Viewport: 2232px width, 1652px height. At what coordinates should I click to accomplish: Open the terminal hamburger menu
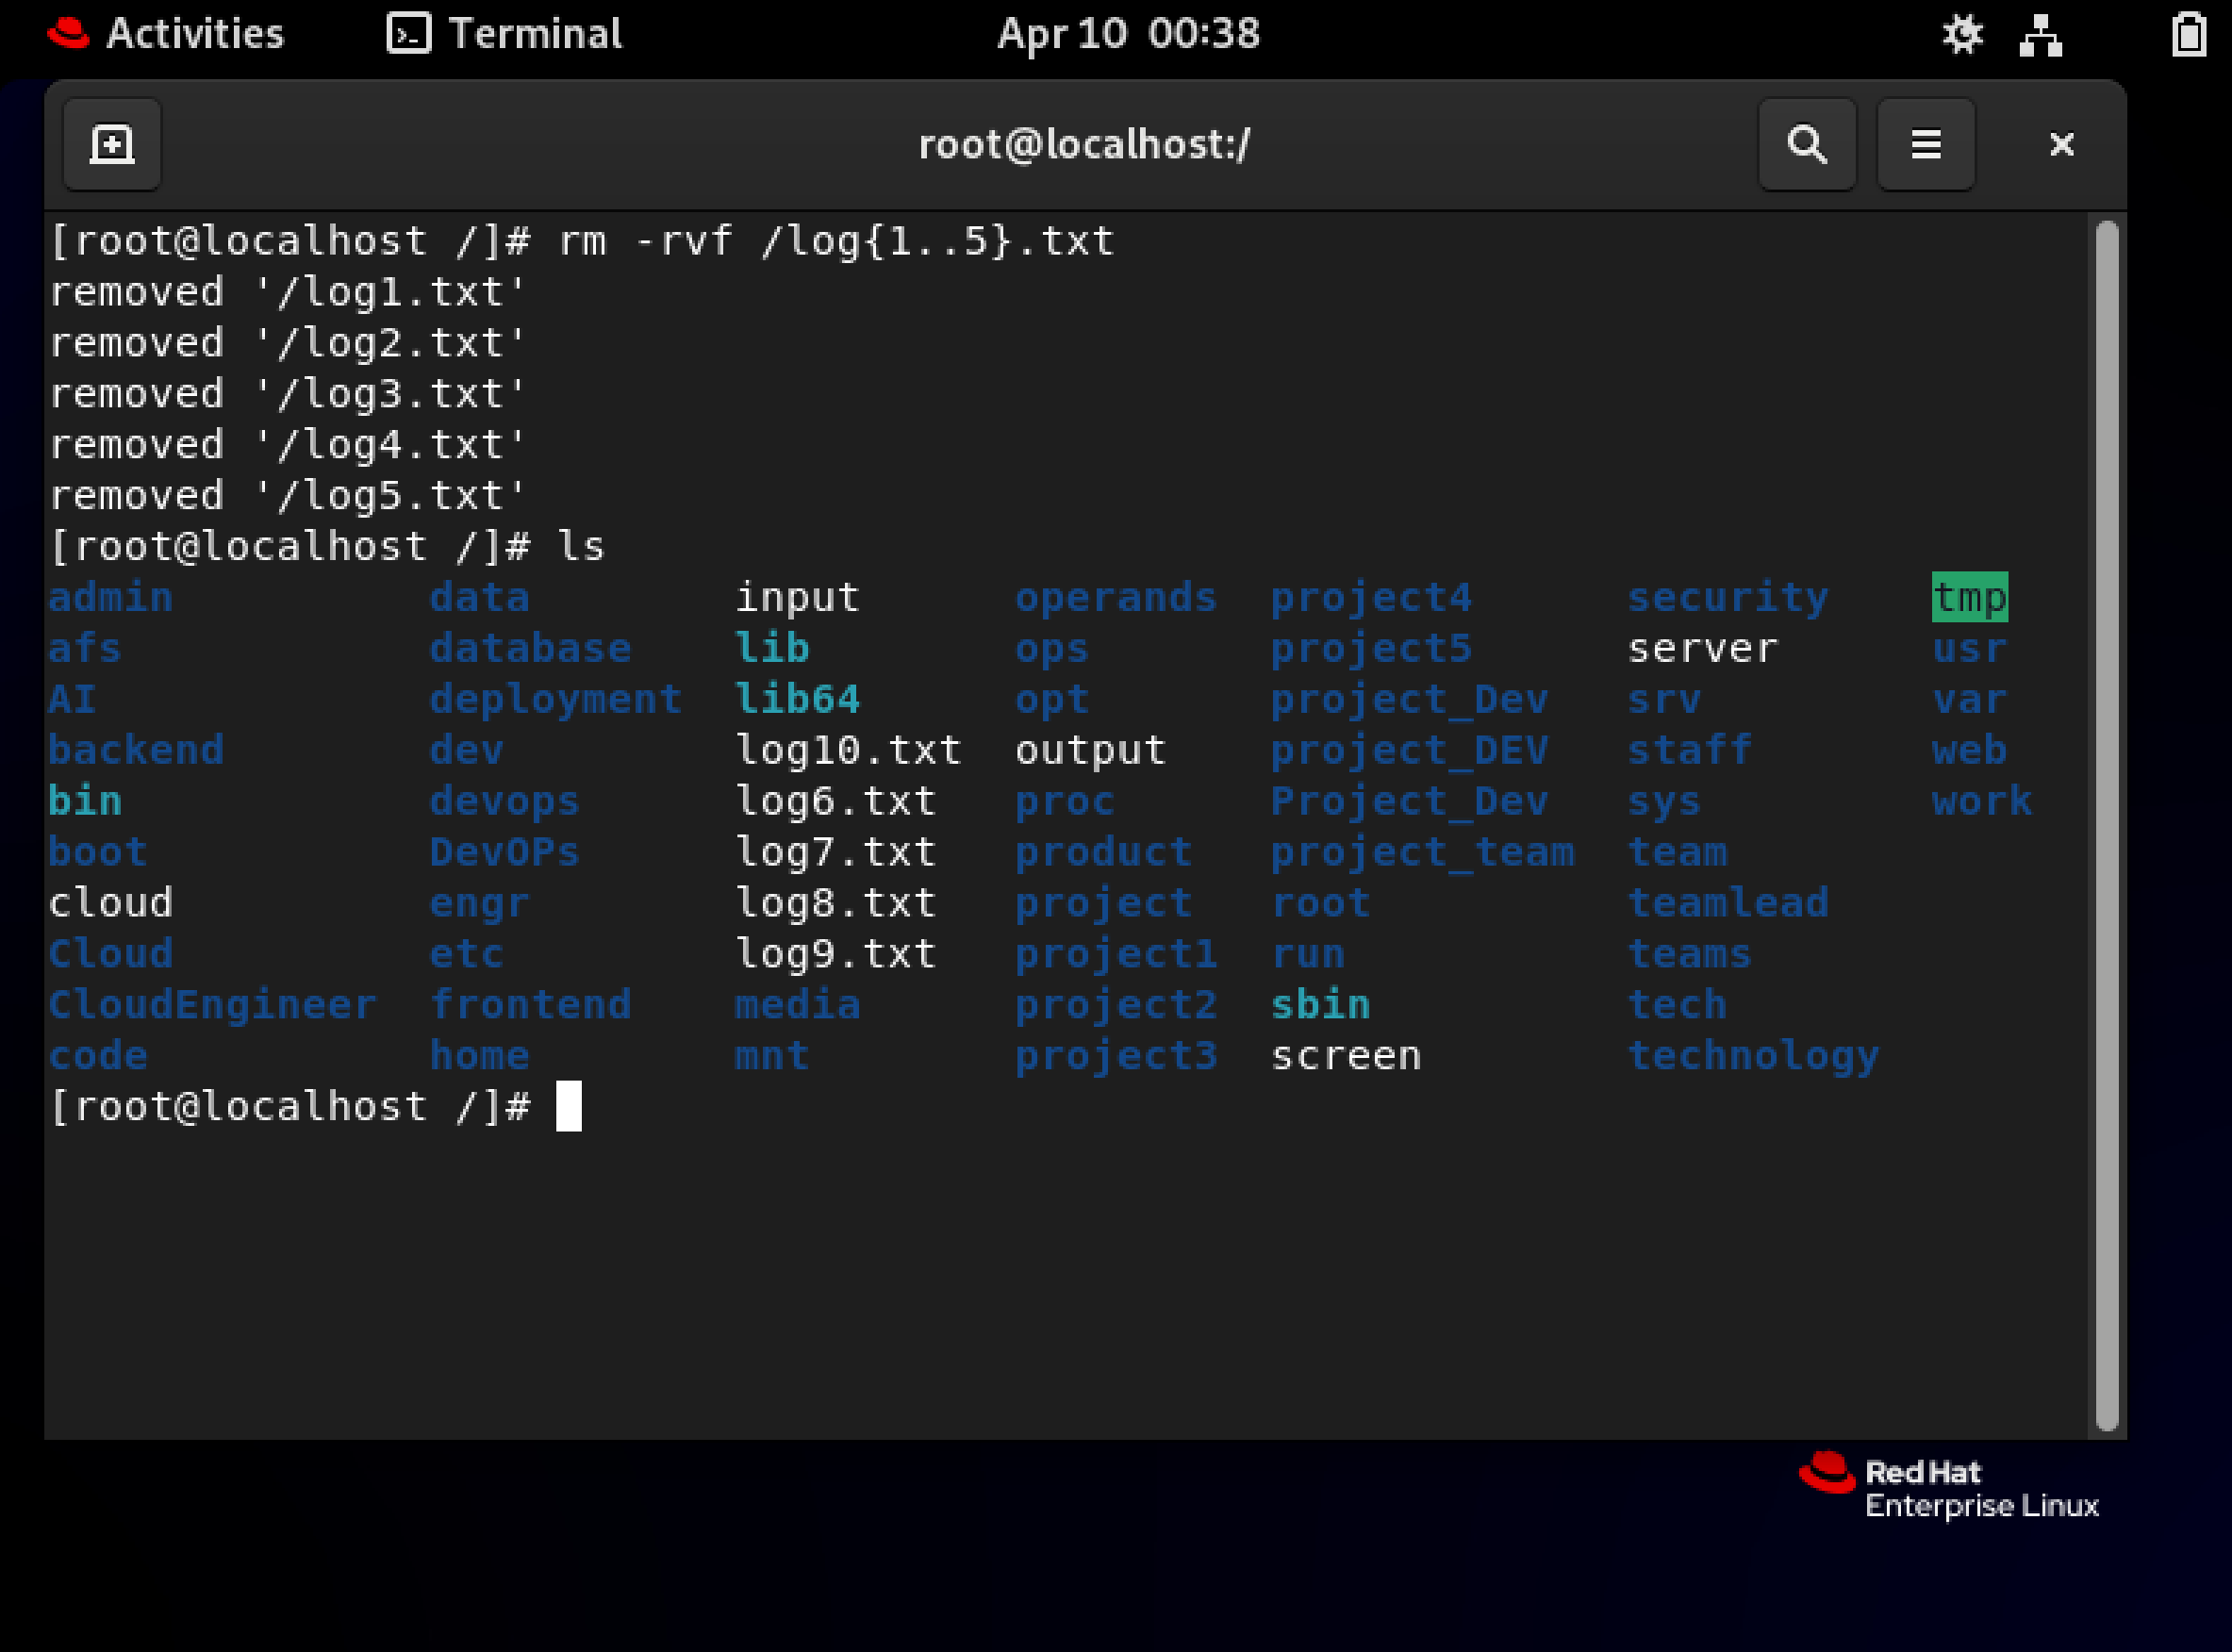pyautogui.click(x=1926, y=145)
